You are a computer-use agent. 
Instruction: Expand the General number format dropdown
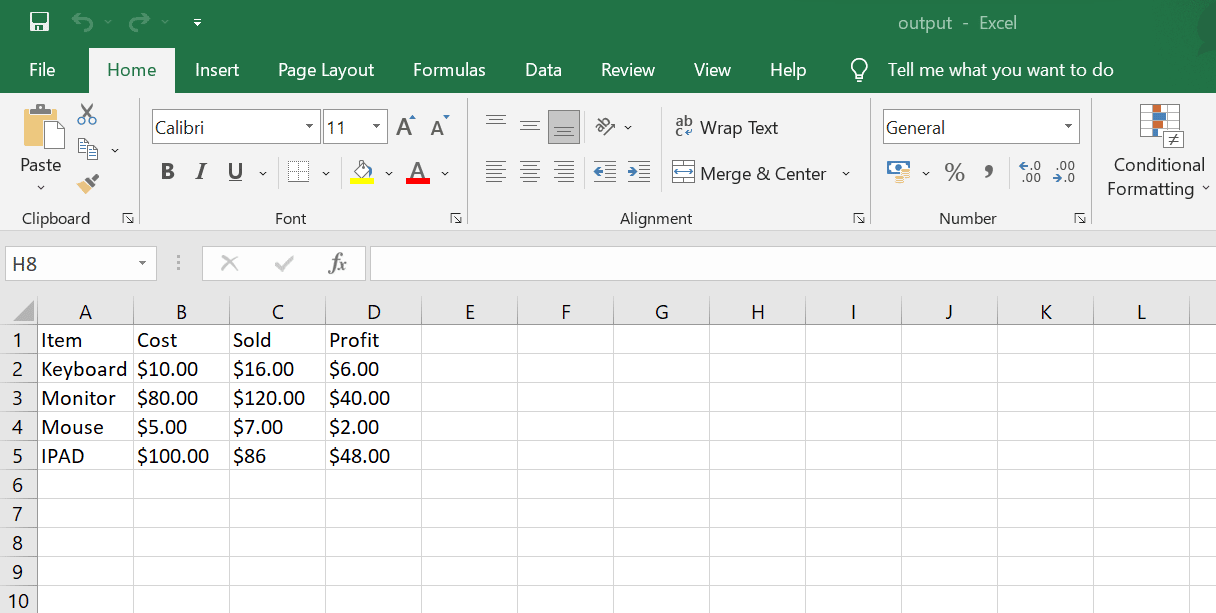point(1068,127)
